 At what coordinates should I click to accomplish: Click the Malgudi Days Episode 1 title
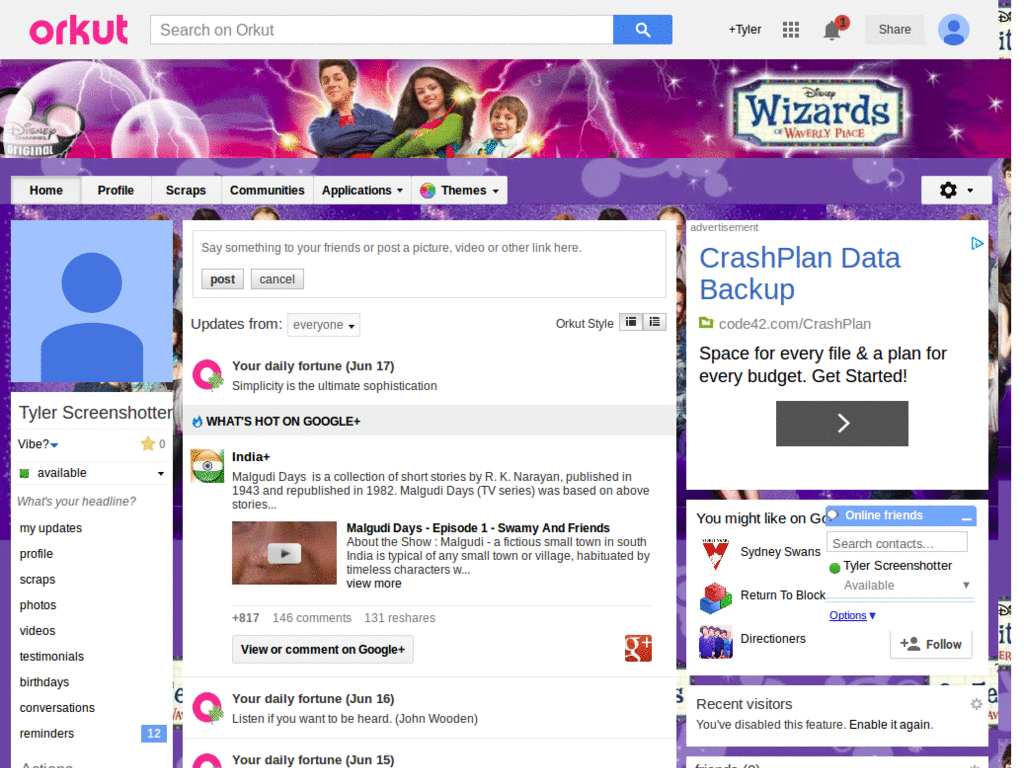point(477,528)
